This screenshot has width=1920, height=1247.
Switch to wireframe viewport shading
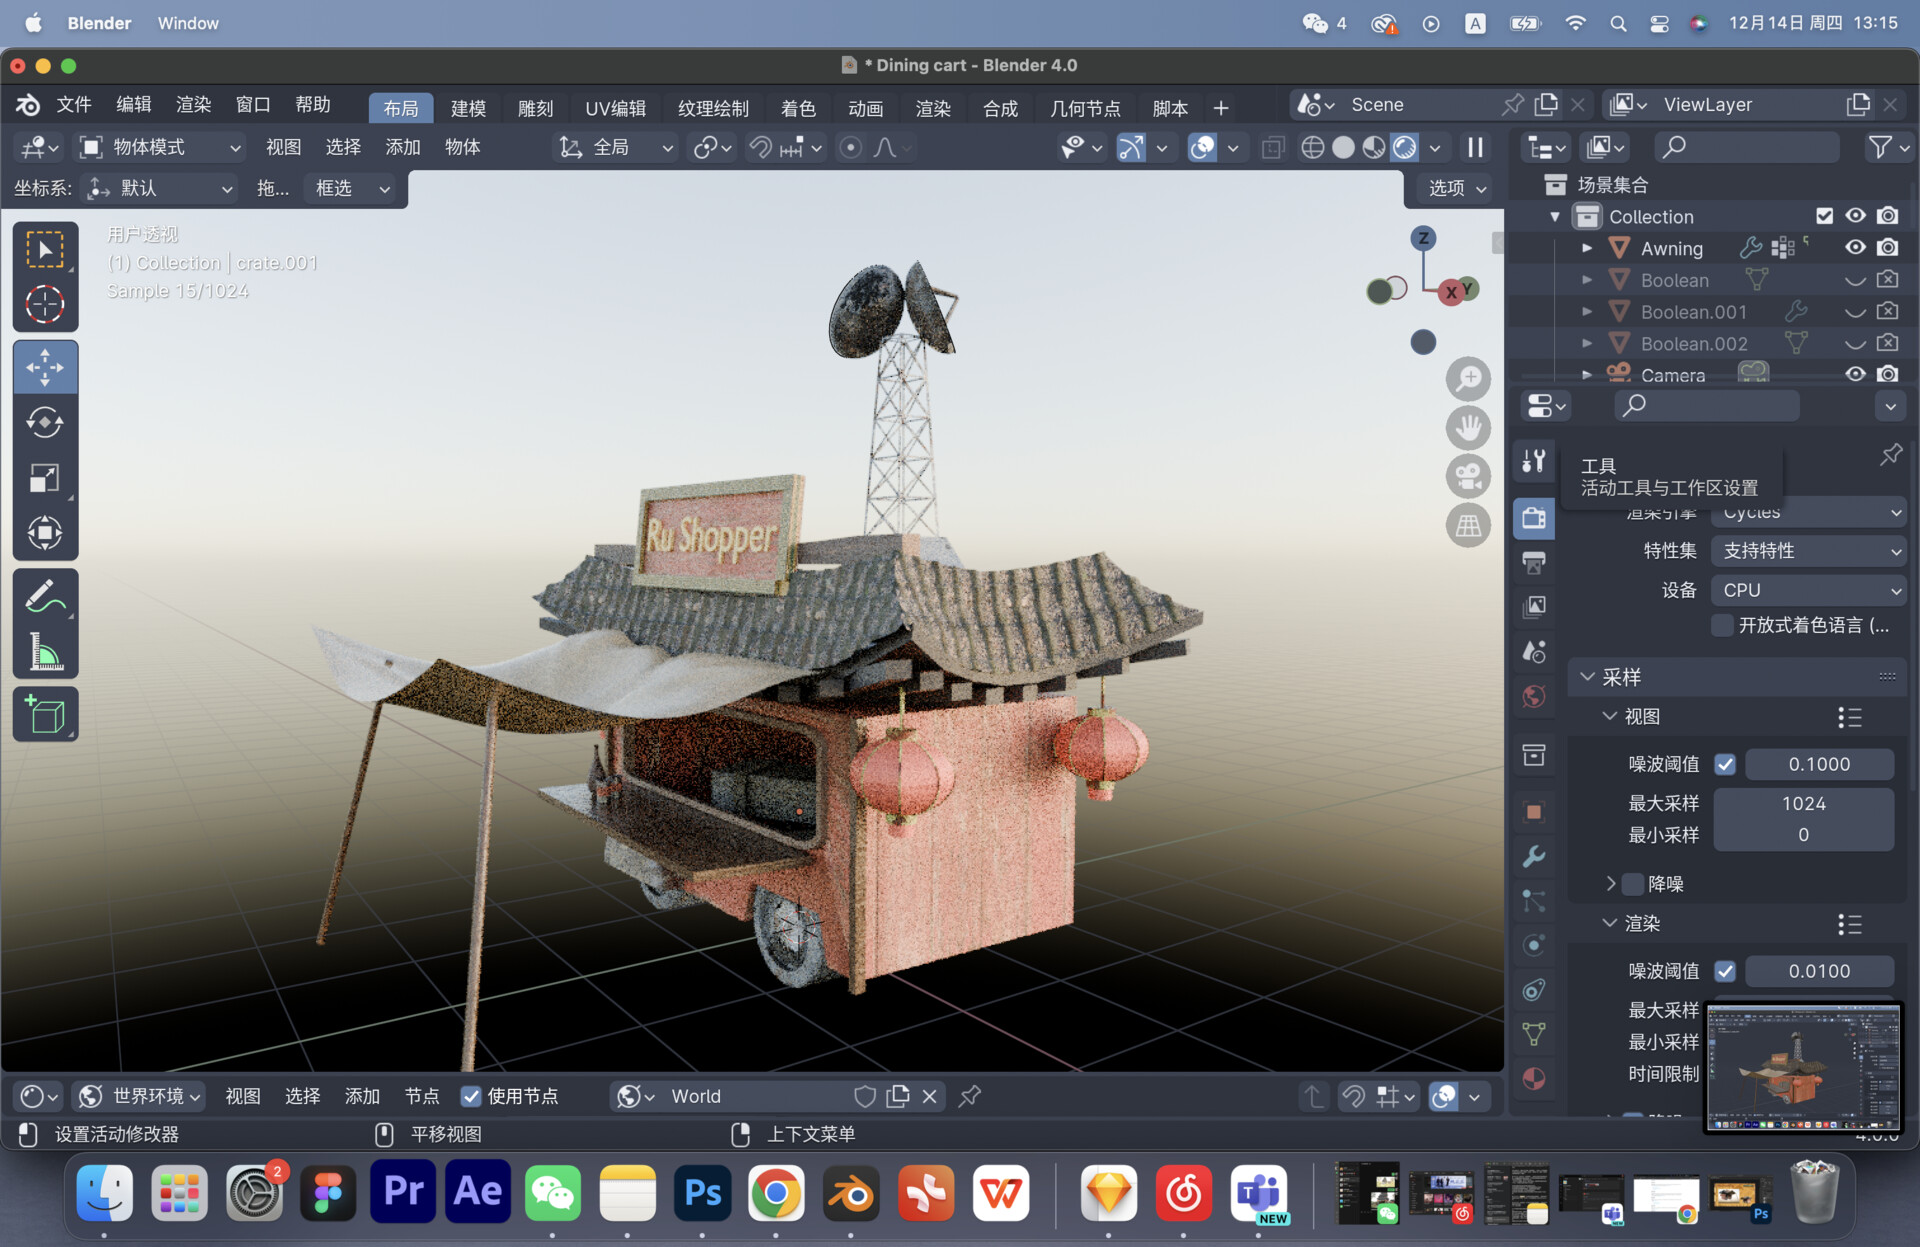coord(1313,148)
